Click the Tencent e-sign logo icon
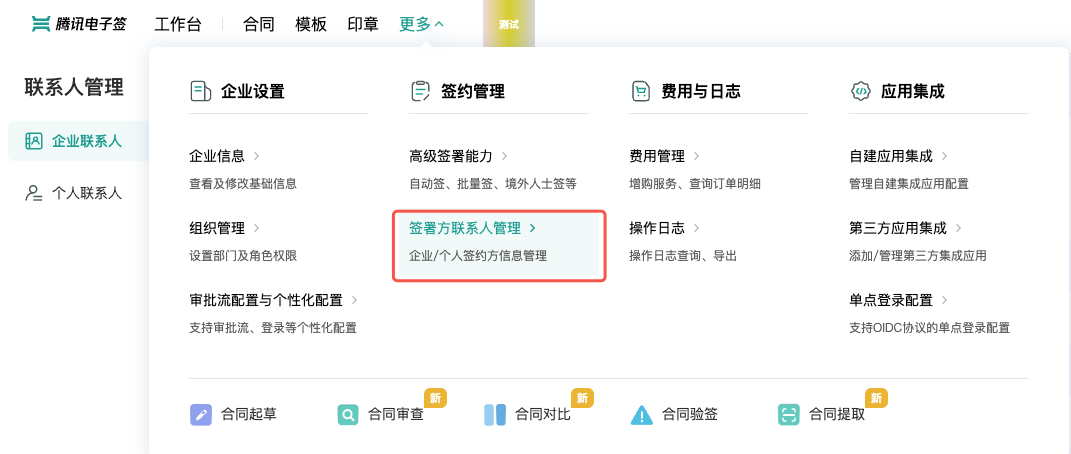This screenshot has width=1071, height=454. click(x=41, y=24)
